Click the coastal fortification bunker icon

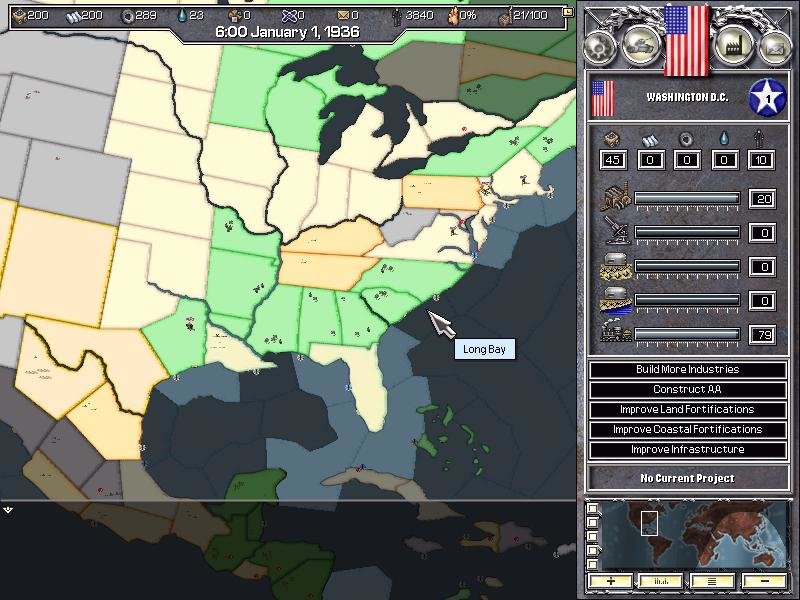[616, 300]
